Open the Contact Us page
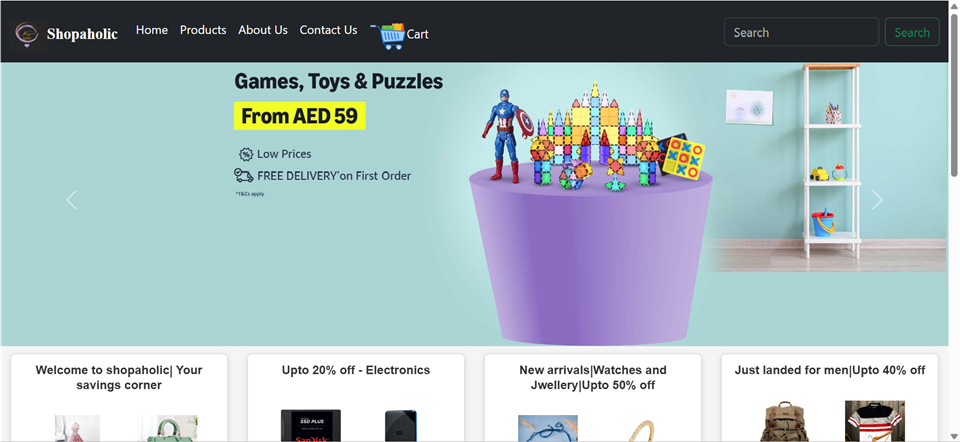The height and width of the screenshot is (442, 960). coord(328,30)
